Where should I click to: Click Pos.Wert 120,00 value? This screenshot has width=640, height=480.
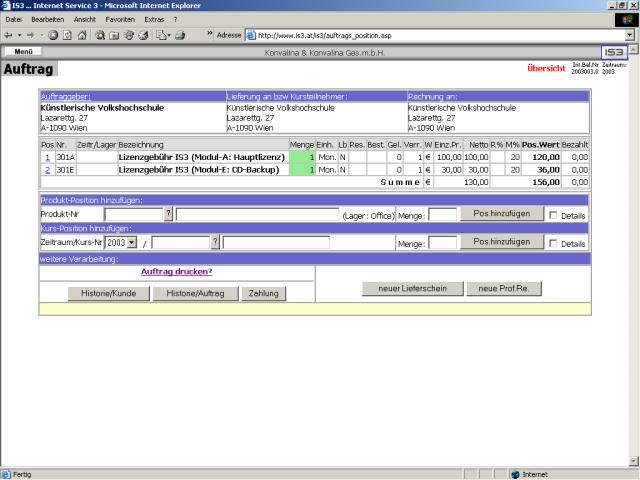546,158
